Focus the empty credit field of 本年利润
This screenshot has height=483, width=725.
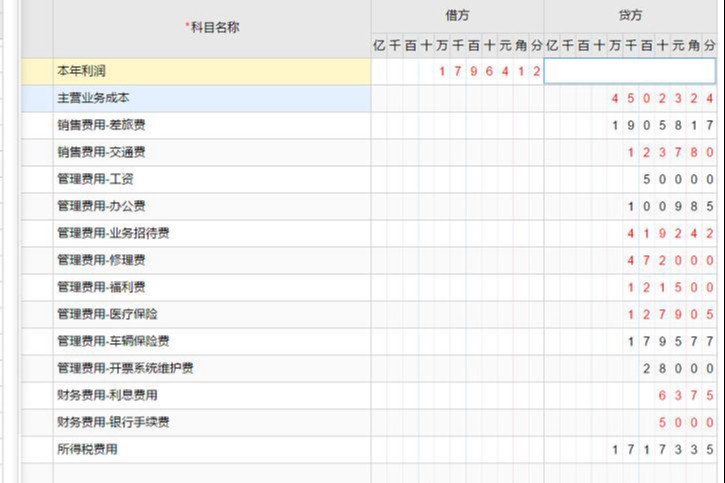630,71
